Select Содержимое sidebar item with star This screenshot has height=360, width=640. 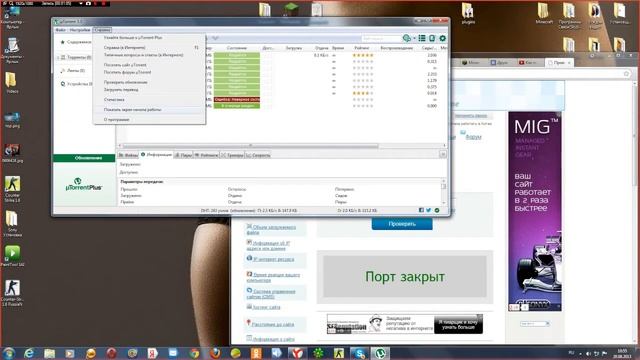click(76, 42)
